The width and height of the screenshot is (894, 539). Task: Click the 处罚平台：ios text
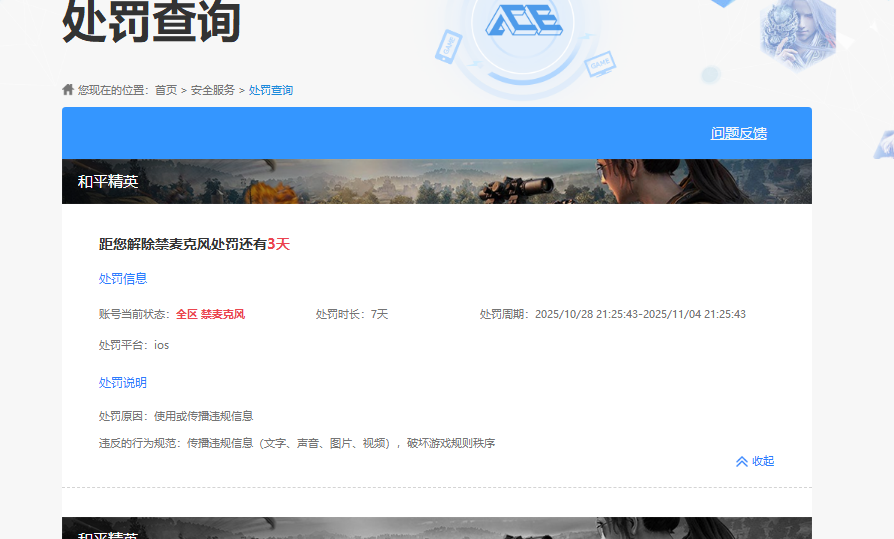pyautogui.click(x=134, y=345)
